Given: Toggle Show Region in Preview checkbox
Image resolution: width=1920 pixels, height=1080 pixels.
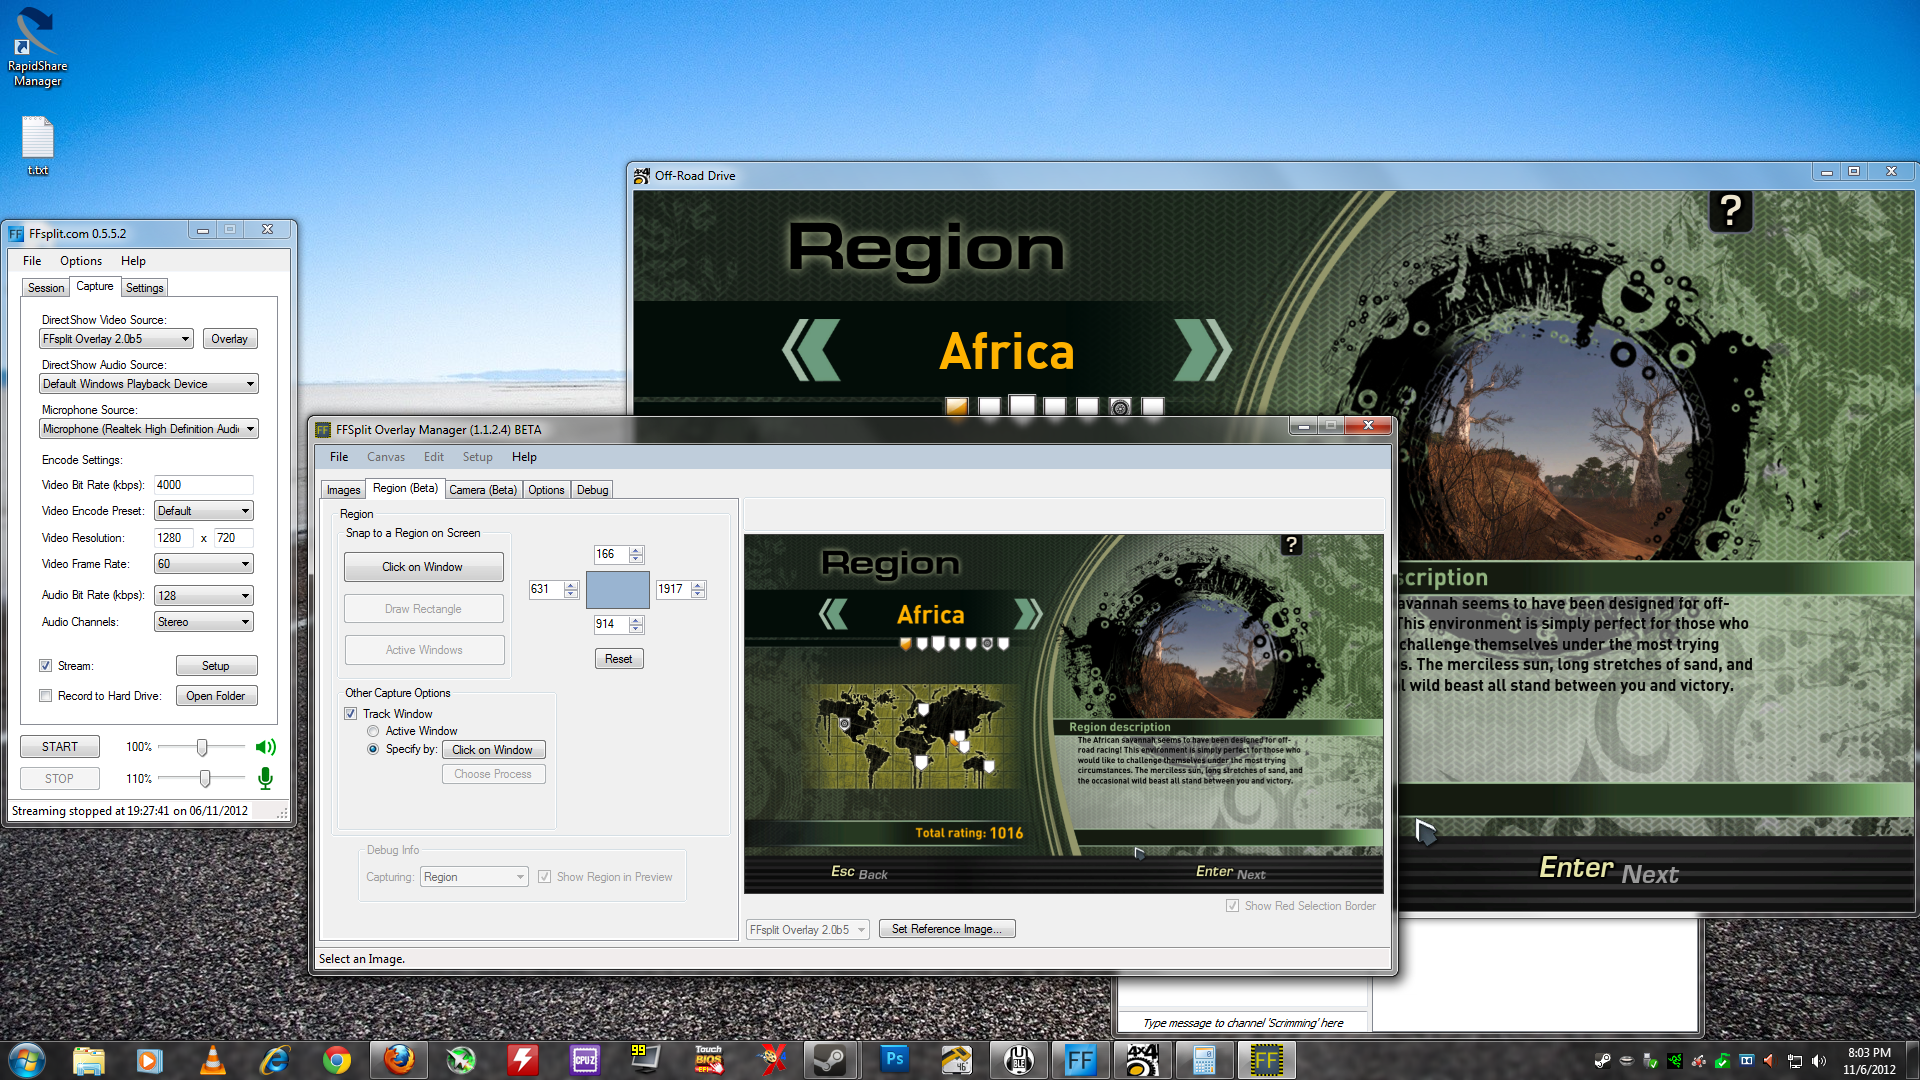Looking at the screenshot, I should click(544, 877).
